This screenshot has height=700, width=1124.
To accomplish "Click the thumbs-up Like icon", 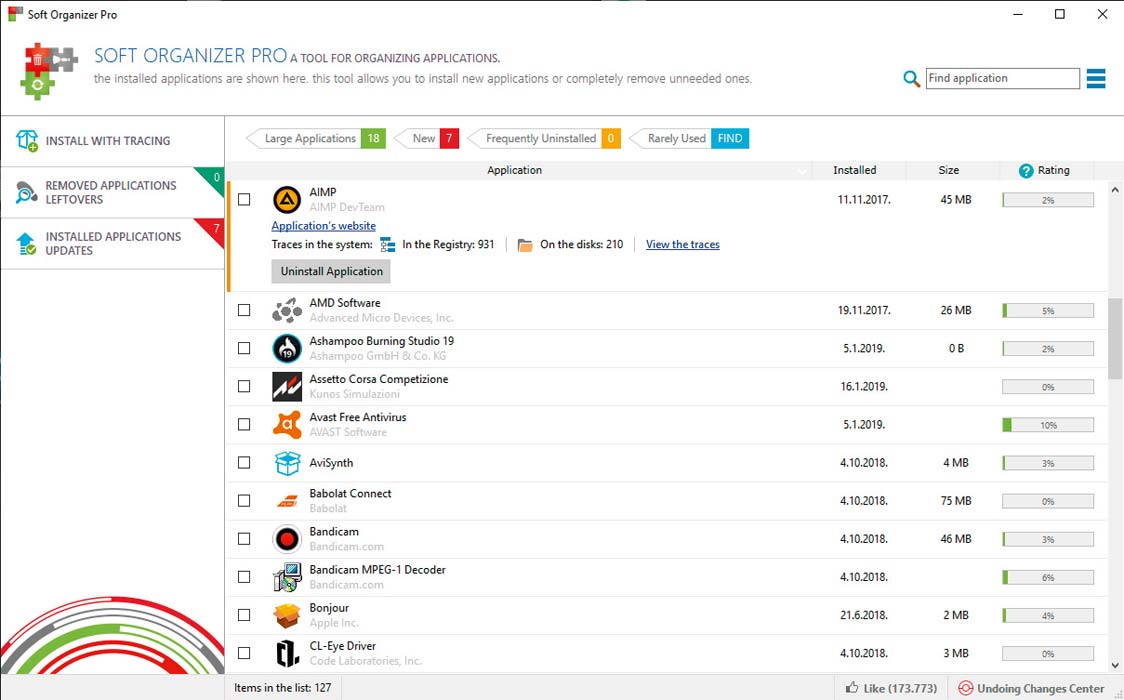I will (852, 688).
